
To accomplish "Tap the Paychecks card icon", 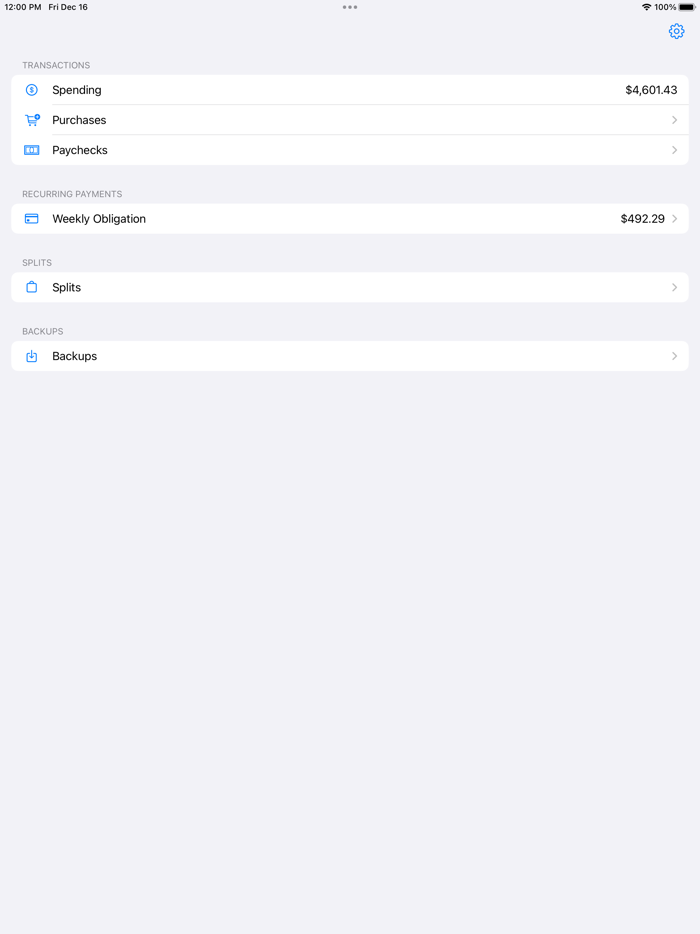I will [31, 150].
